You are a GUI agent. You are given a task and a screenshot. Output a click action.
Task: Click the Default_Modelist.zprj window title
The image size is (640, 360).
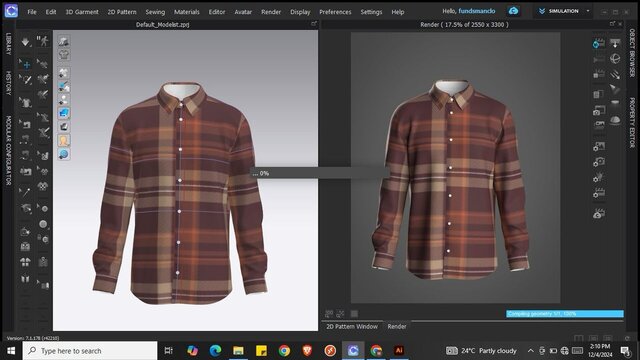[162, 24]
